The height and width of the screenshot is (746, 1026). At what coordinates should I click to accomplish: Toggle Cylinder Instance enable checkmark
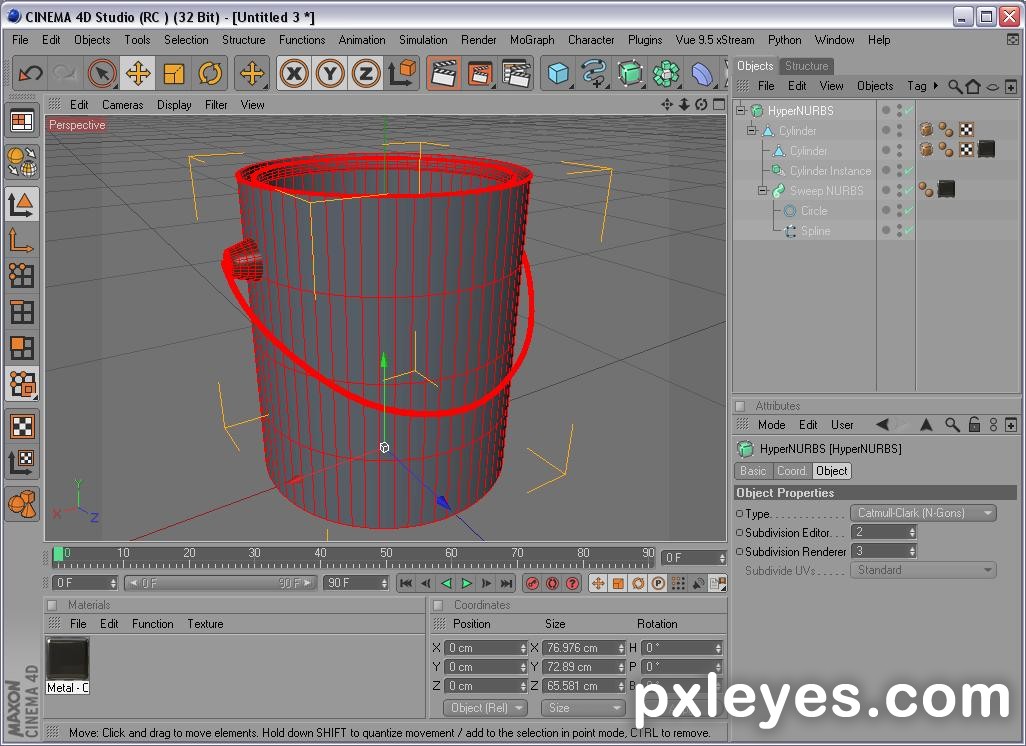[909, 170]
